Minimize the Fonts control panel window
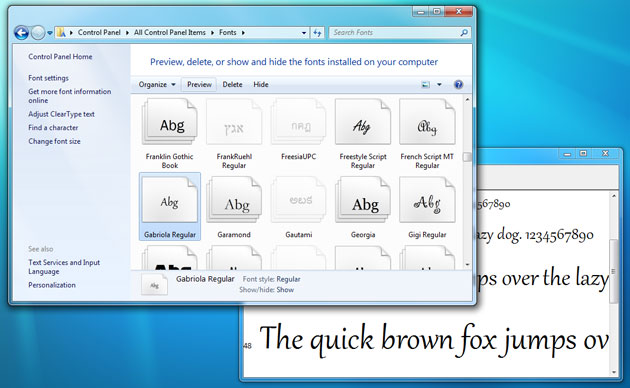Screen dimensions: 630x388 pos(420,12)
